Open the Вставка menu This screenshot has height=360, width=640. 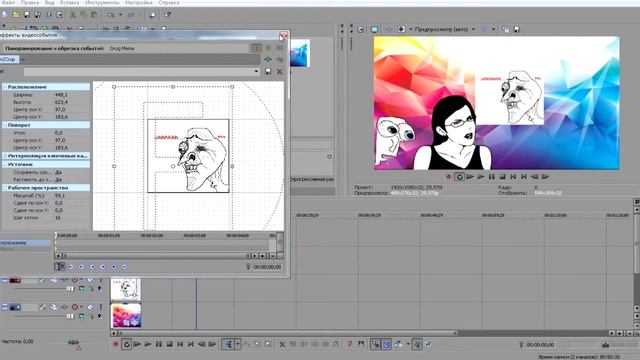[69, 2]
